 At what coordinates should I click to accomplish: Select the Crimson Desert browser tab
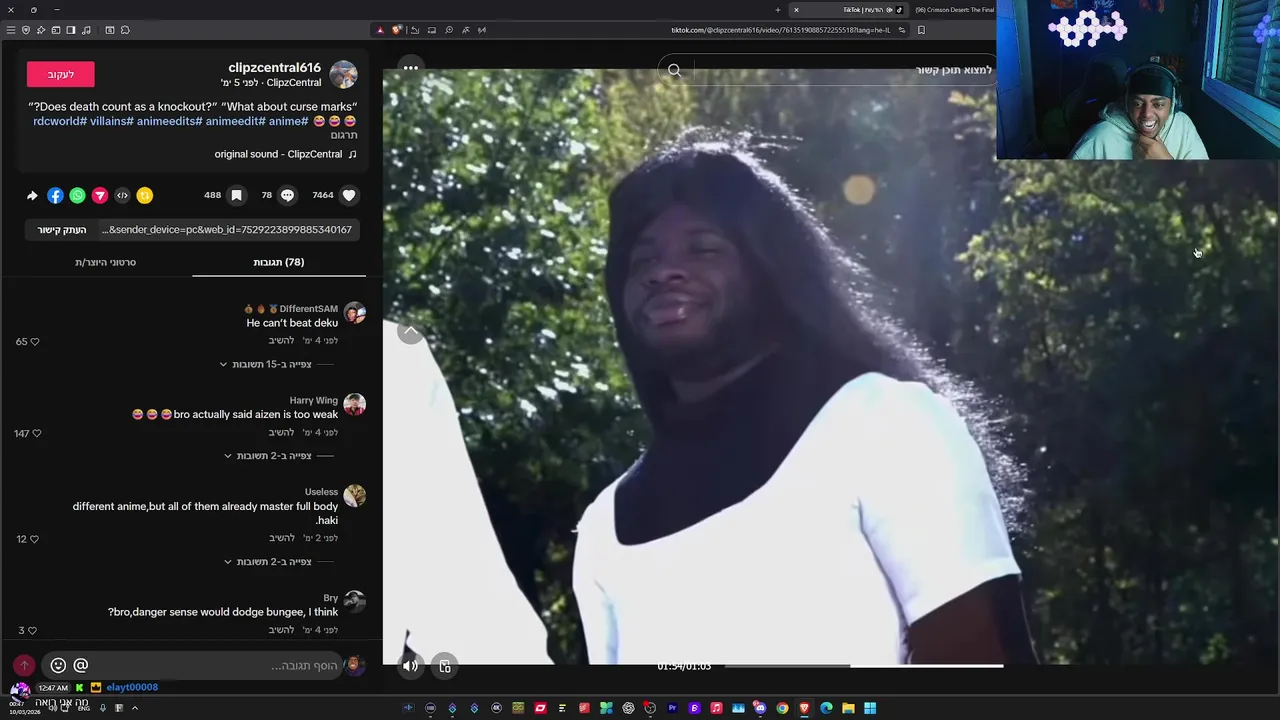point(955,10)
